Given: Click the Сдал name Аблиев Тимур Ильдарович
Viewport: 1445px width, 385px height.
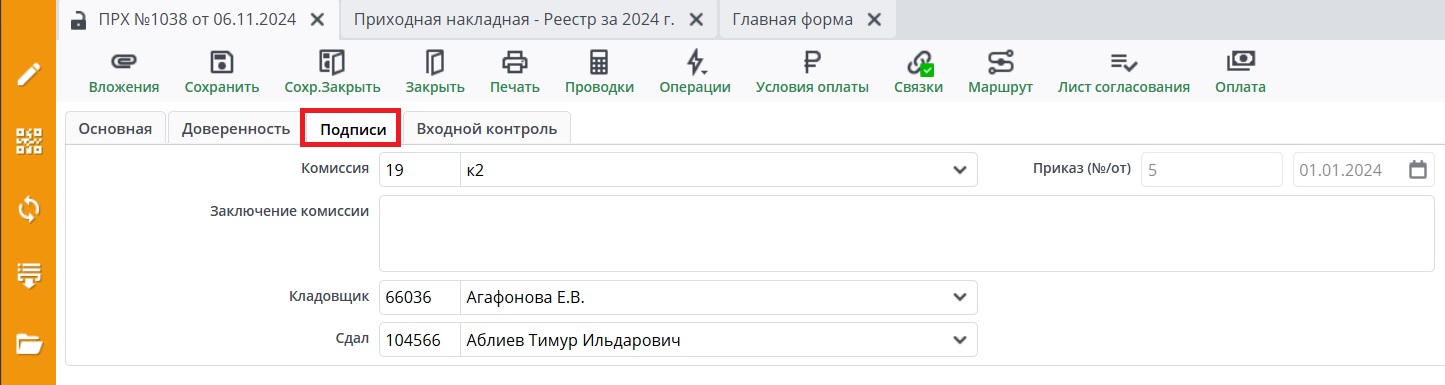Looking at the screenshot, I should coord(702,341).
